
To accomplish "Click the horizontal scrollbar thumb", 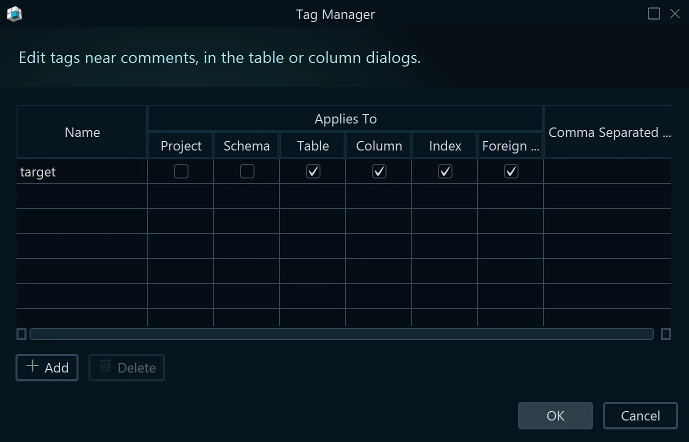I will (x=341, y=334).
